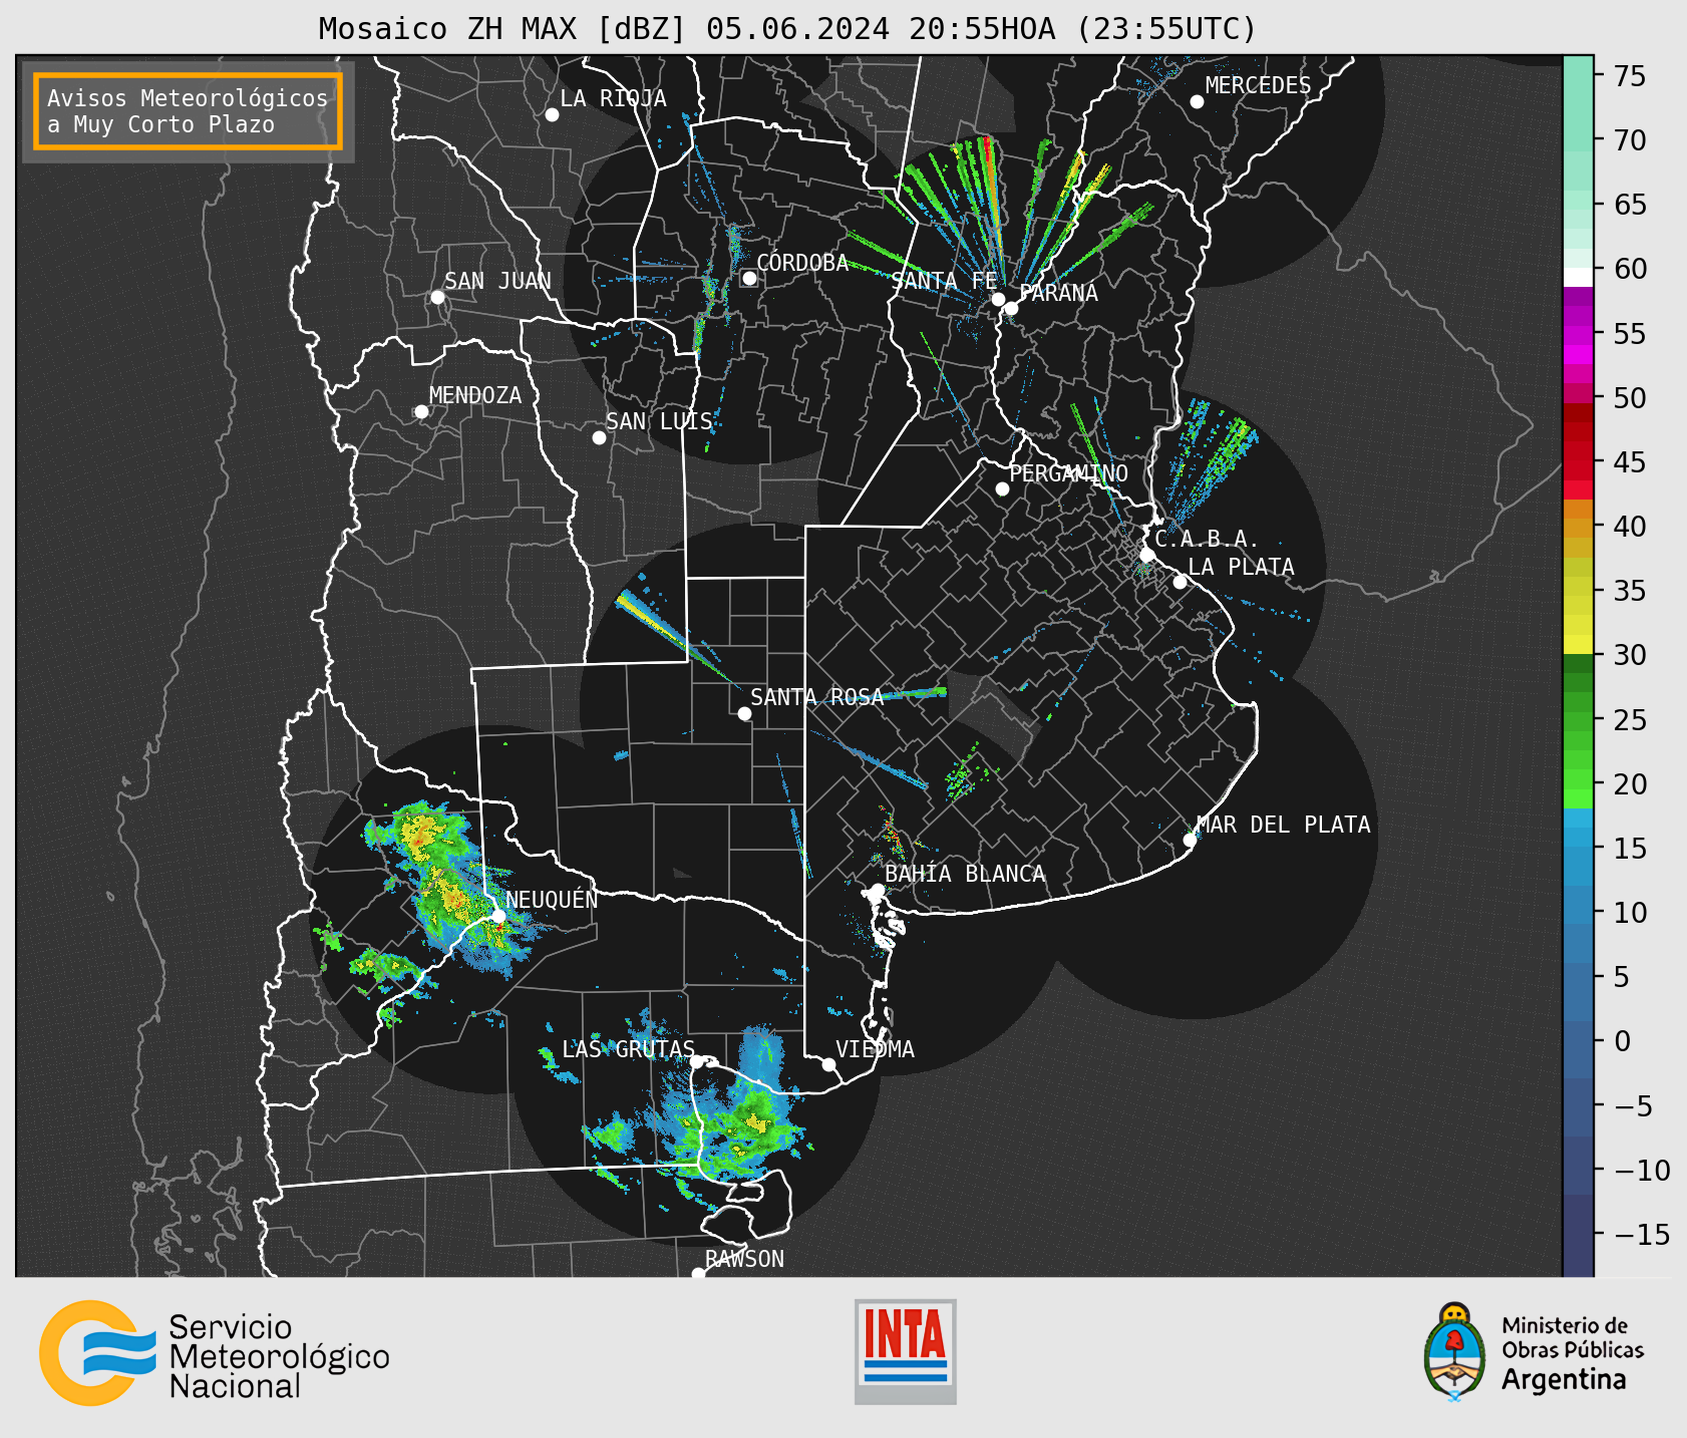Viewport: 1687px width, 1438px height.
Task: Click the MAR DEL PLATA map label
Action: point(1283,825)
